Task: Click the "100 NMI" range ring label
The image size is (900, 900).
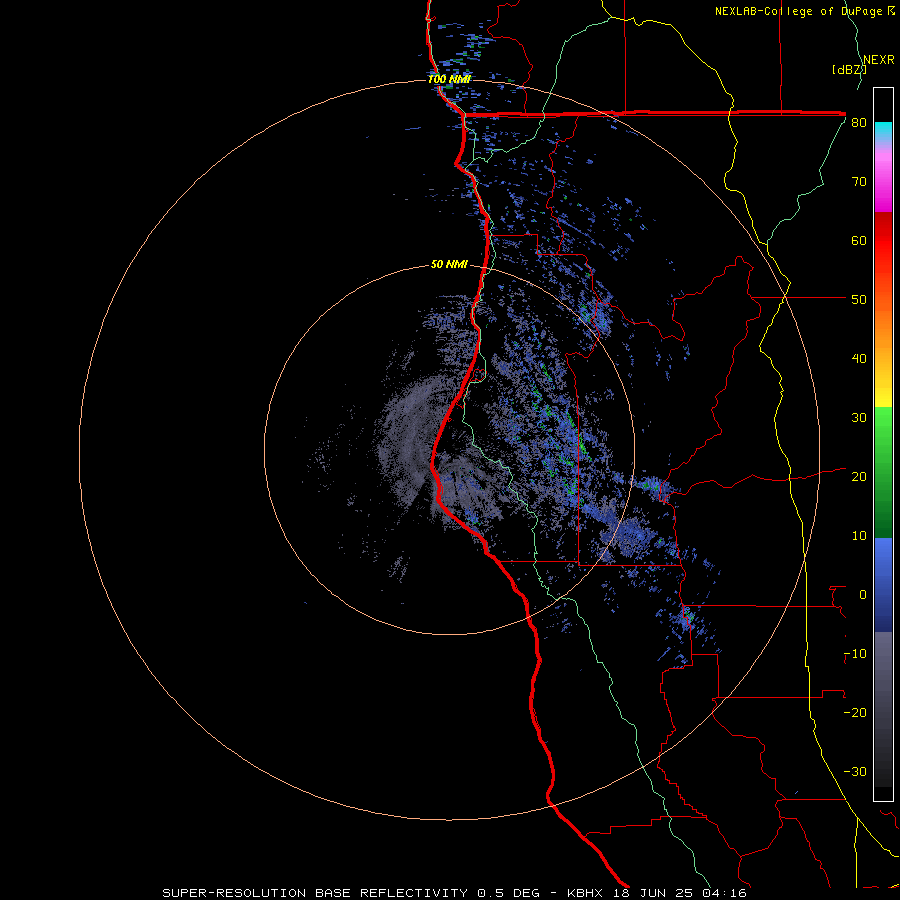Action: click(449, 79)
